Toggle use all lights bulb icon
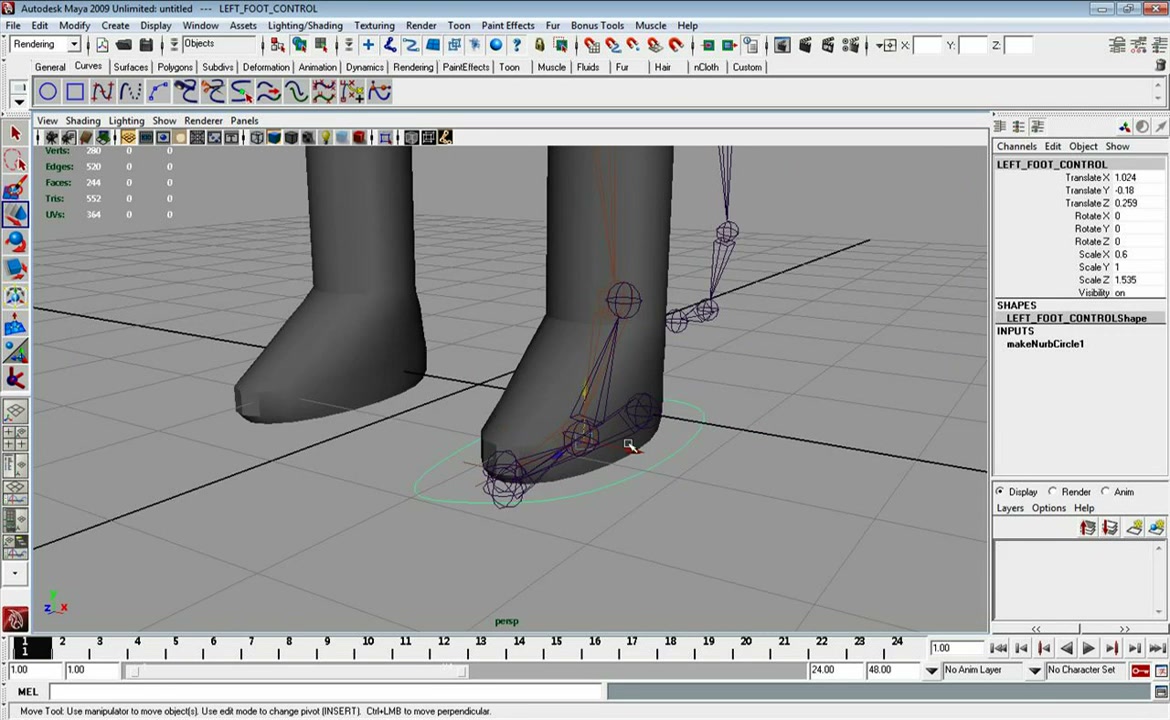The image size is (1170, 720). pos(325,137)
